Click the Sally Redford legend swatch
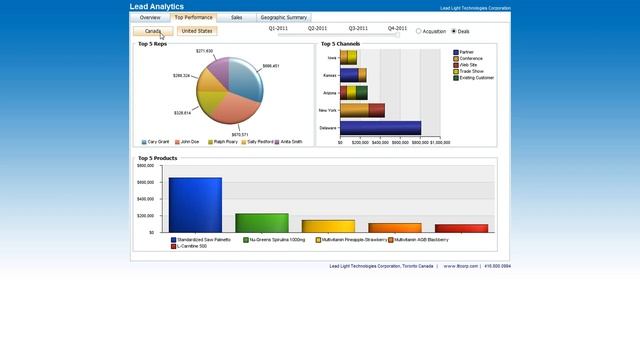The width and height of the screenshot is (640, 360). [244, 142]
